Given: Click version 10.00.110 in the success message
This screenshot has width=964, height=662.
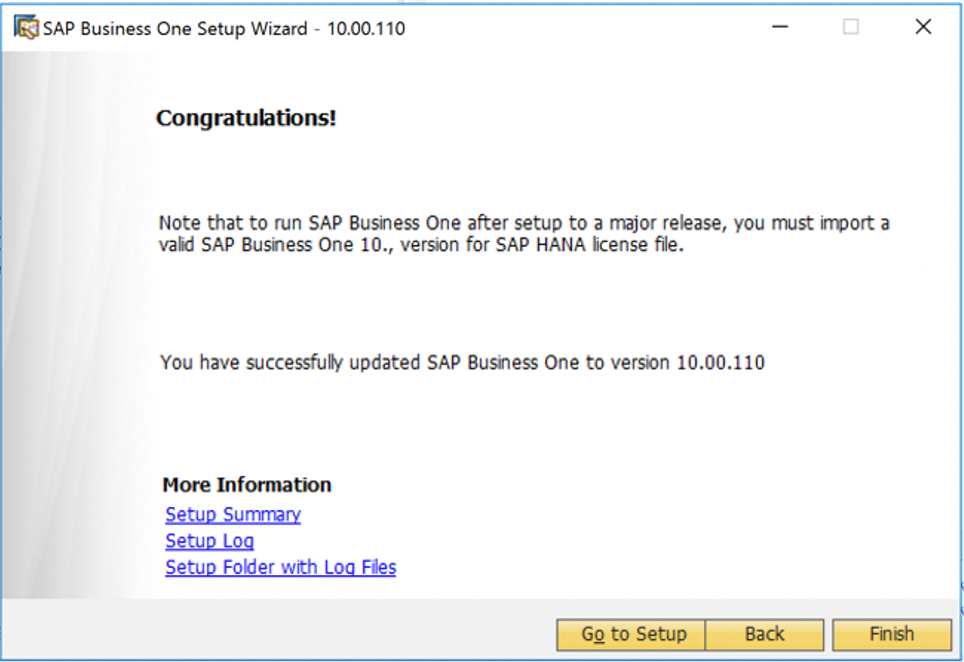Looking at the screenshot, I should [720, 362].
